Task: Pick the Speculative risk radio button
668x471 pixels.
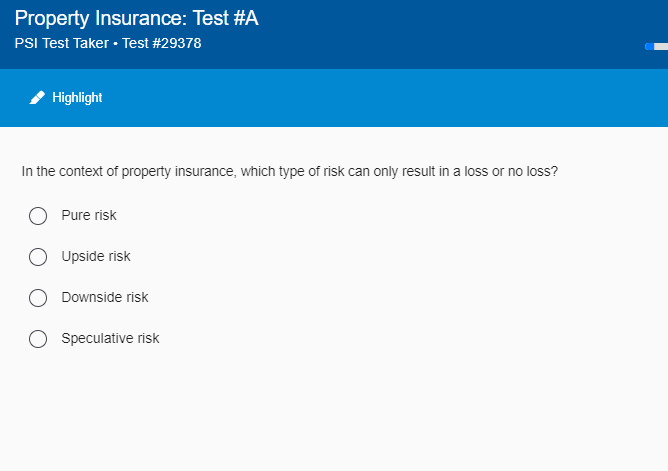Action: coord(38,339)
